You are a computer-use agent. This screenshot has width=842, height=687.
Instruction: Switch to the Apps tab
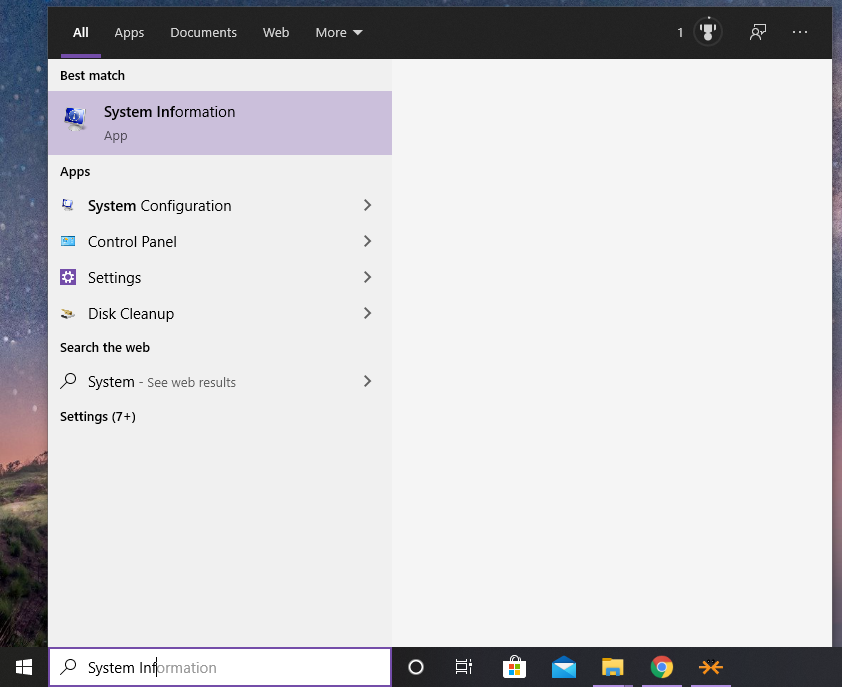[x=129, y=33]
